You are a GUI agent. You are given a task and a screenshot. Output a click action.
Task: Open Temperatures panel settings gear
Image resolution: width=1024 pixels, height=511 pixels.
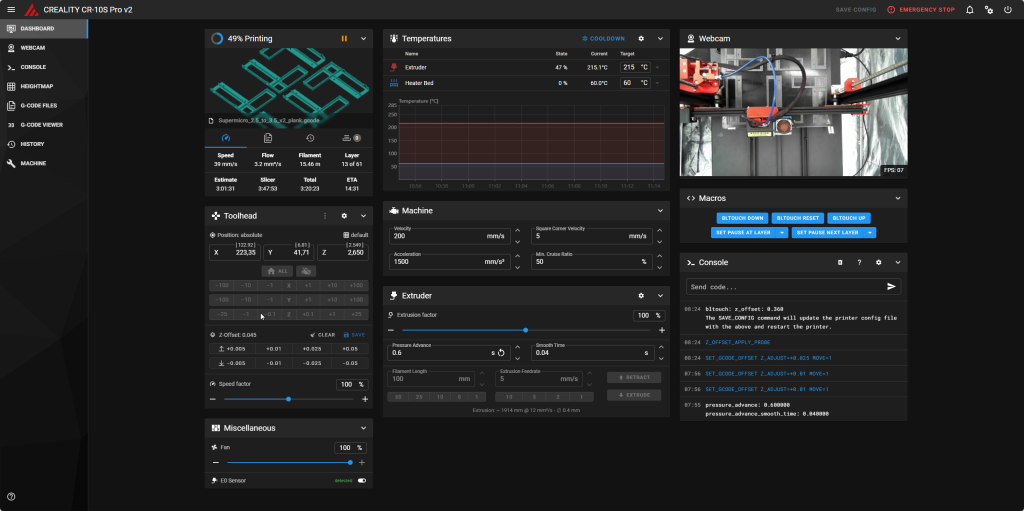641,39
